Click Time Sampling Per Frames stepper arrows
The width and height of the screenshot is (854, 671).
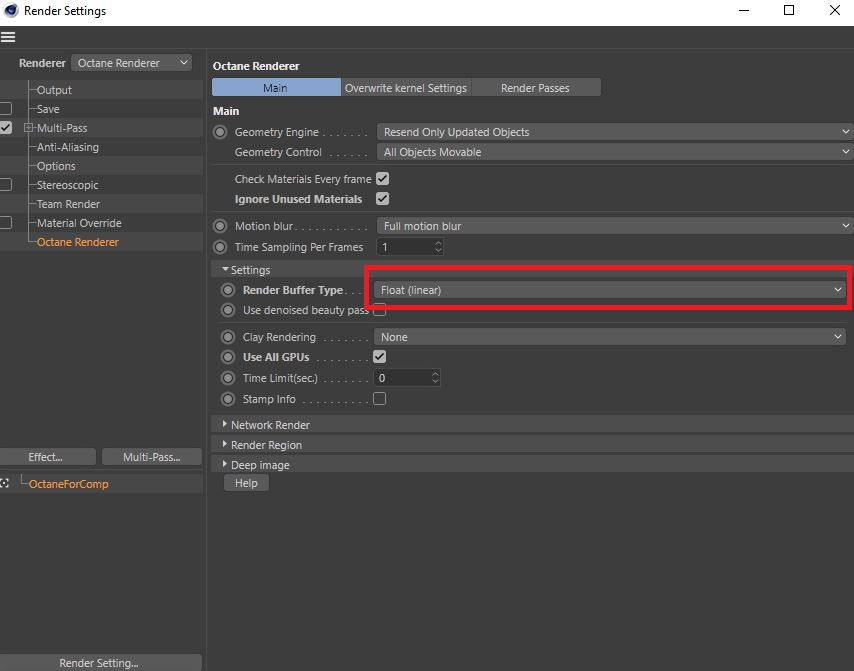pos(438,247)
